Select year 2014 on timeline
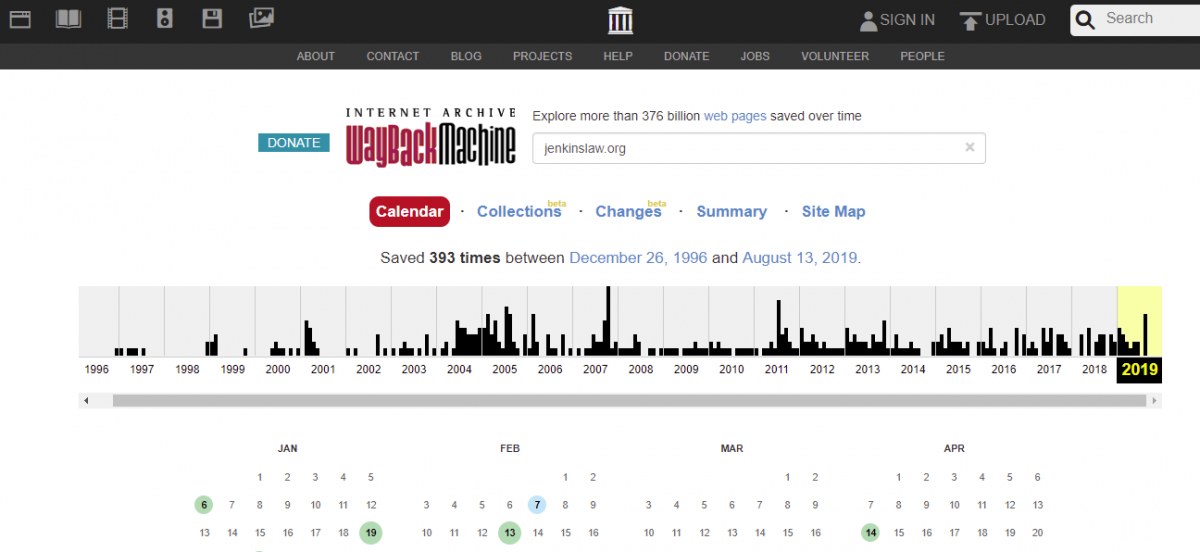1200x552 pixels. click(x=913, y=369)
